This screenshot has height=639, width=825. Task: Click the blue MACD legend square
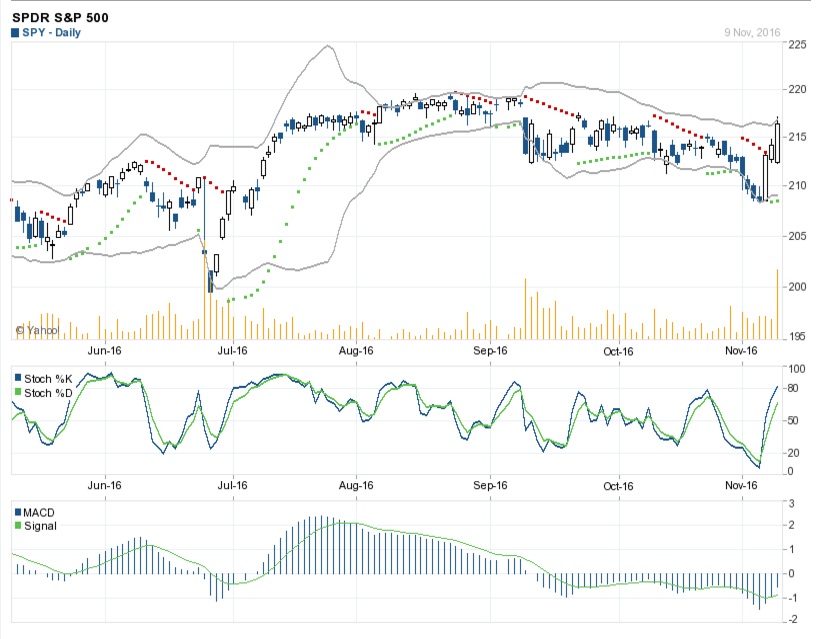(x=18, y=512)
